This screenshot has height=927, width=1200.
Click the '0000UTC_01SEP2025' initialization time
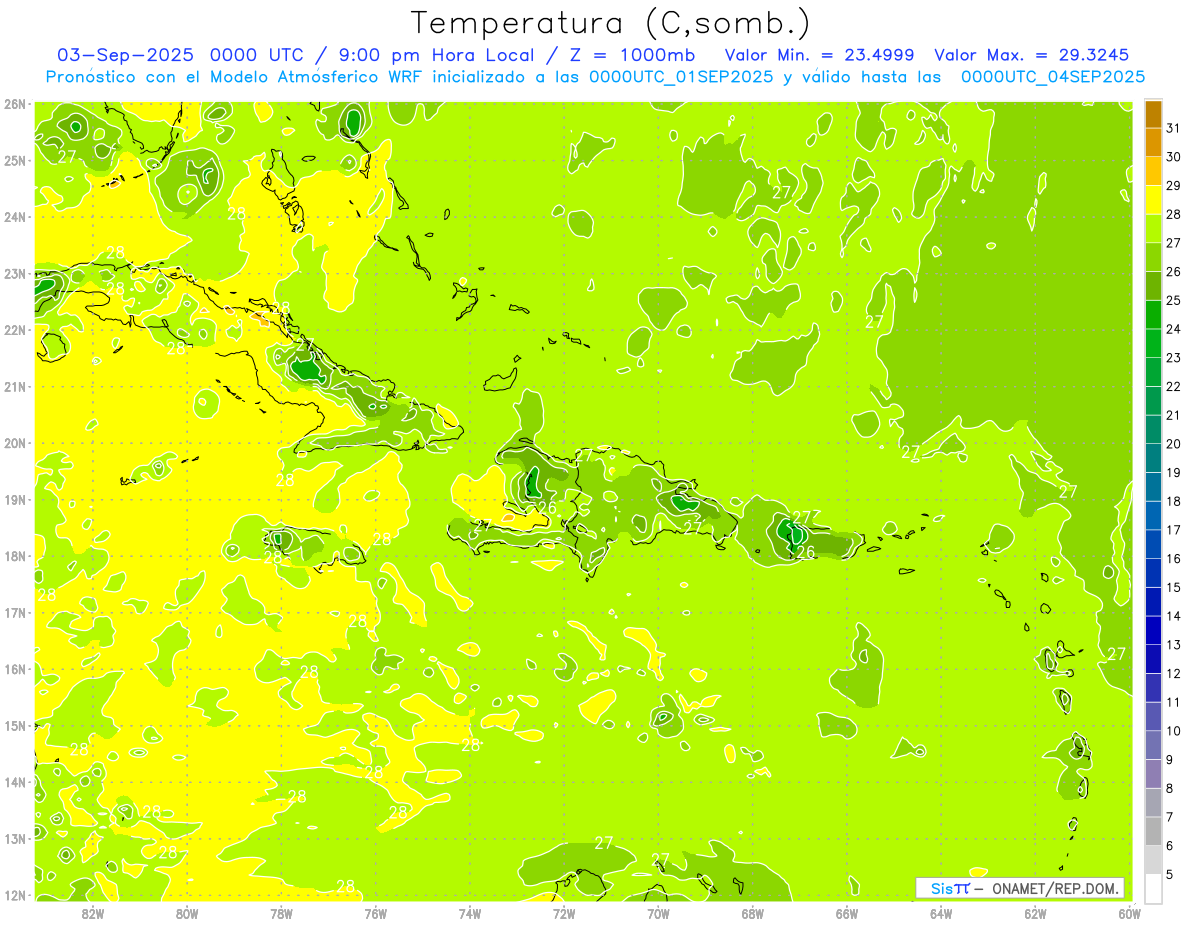(681, 77)
